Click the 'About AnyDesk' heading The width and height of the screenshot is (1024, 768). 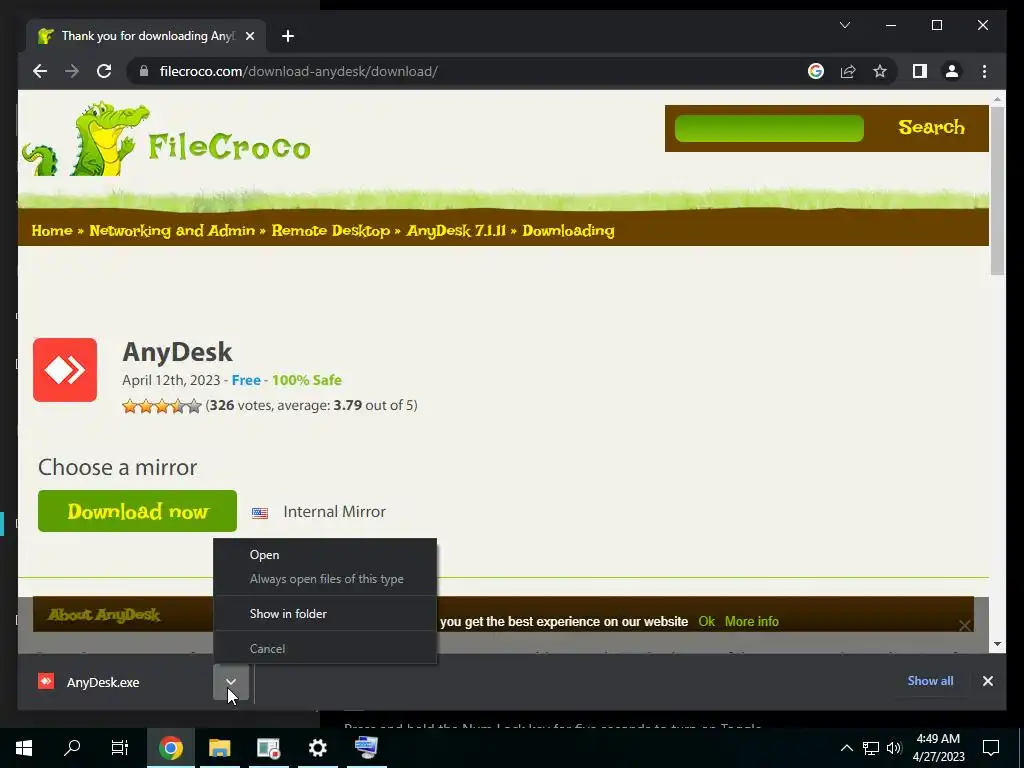click(x=104, y=615)
